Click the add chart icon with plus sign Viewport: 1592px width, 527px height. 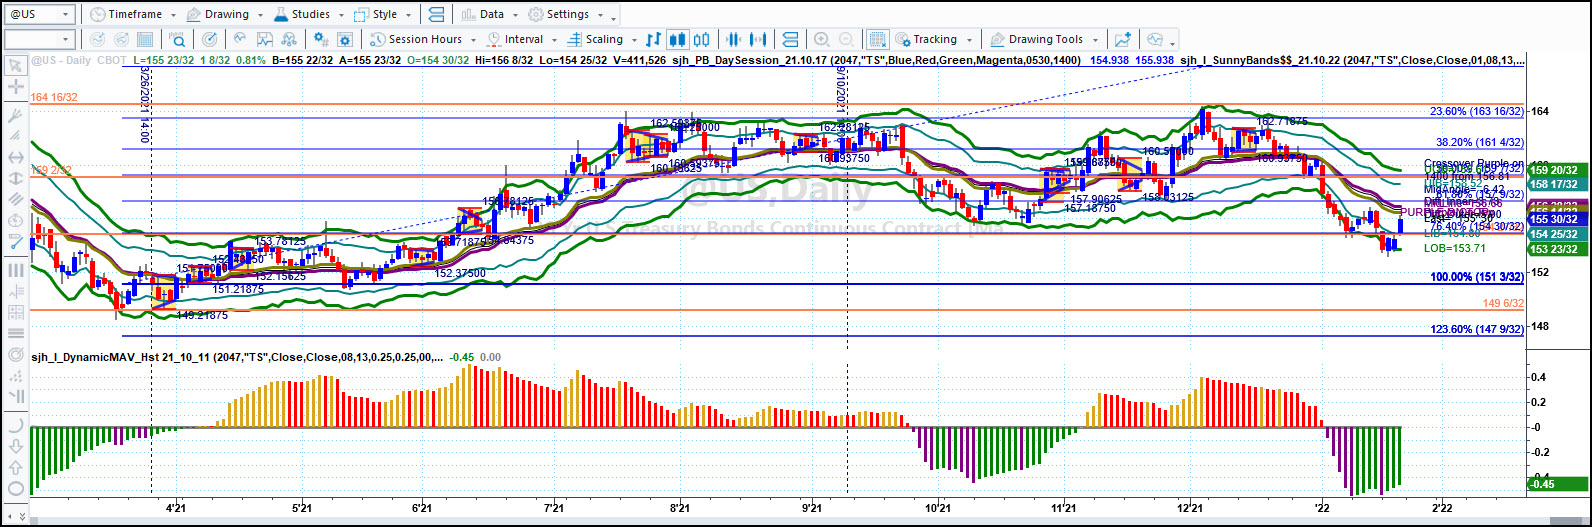click(x=1123, y=40)
